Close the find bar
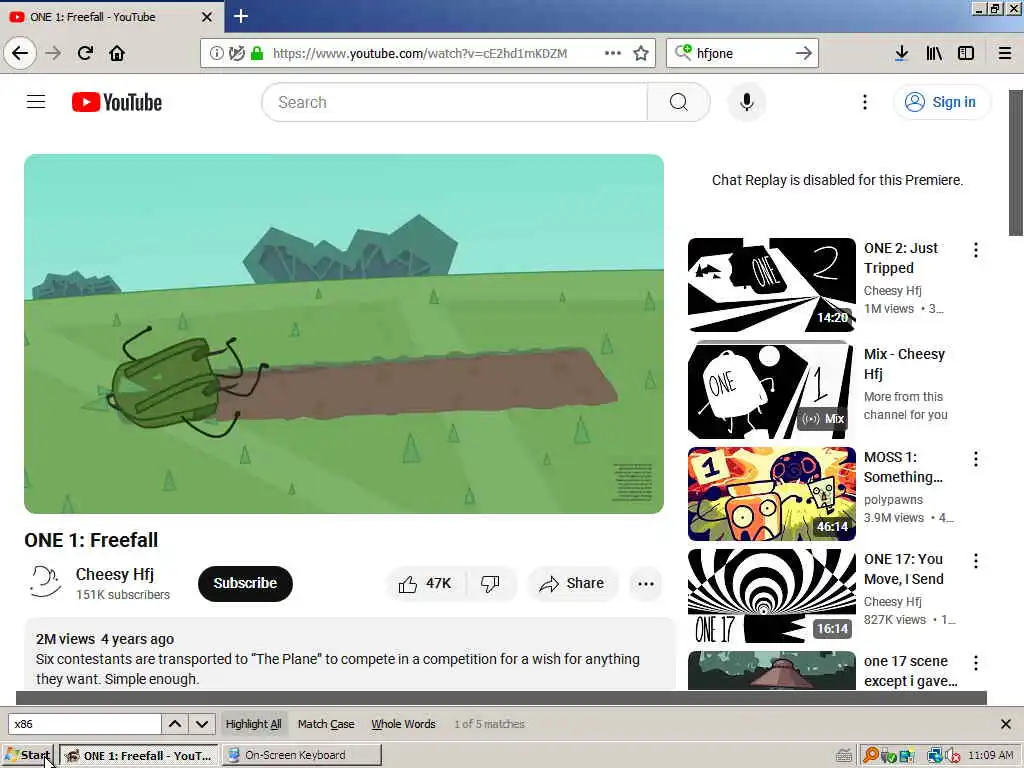This screenshot has height=768, width=1024. click(1006, 724)
